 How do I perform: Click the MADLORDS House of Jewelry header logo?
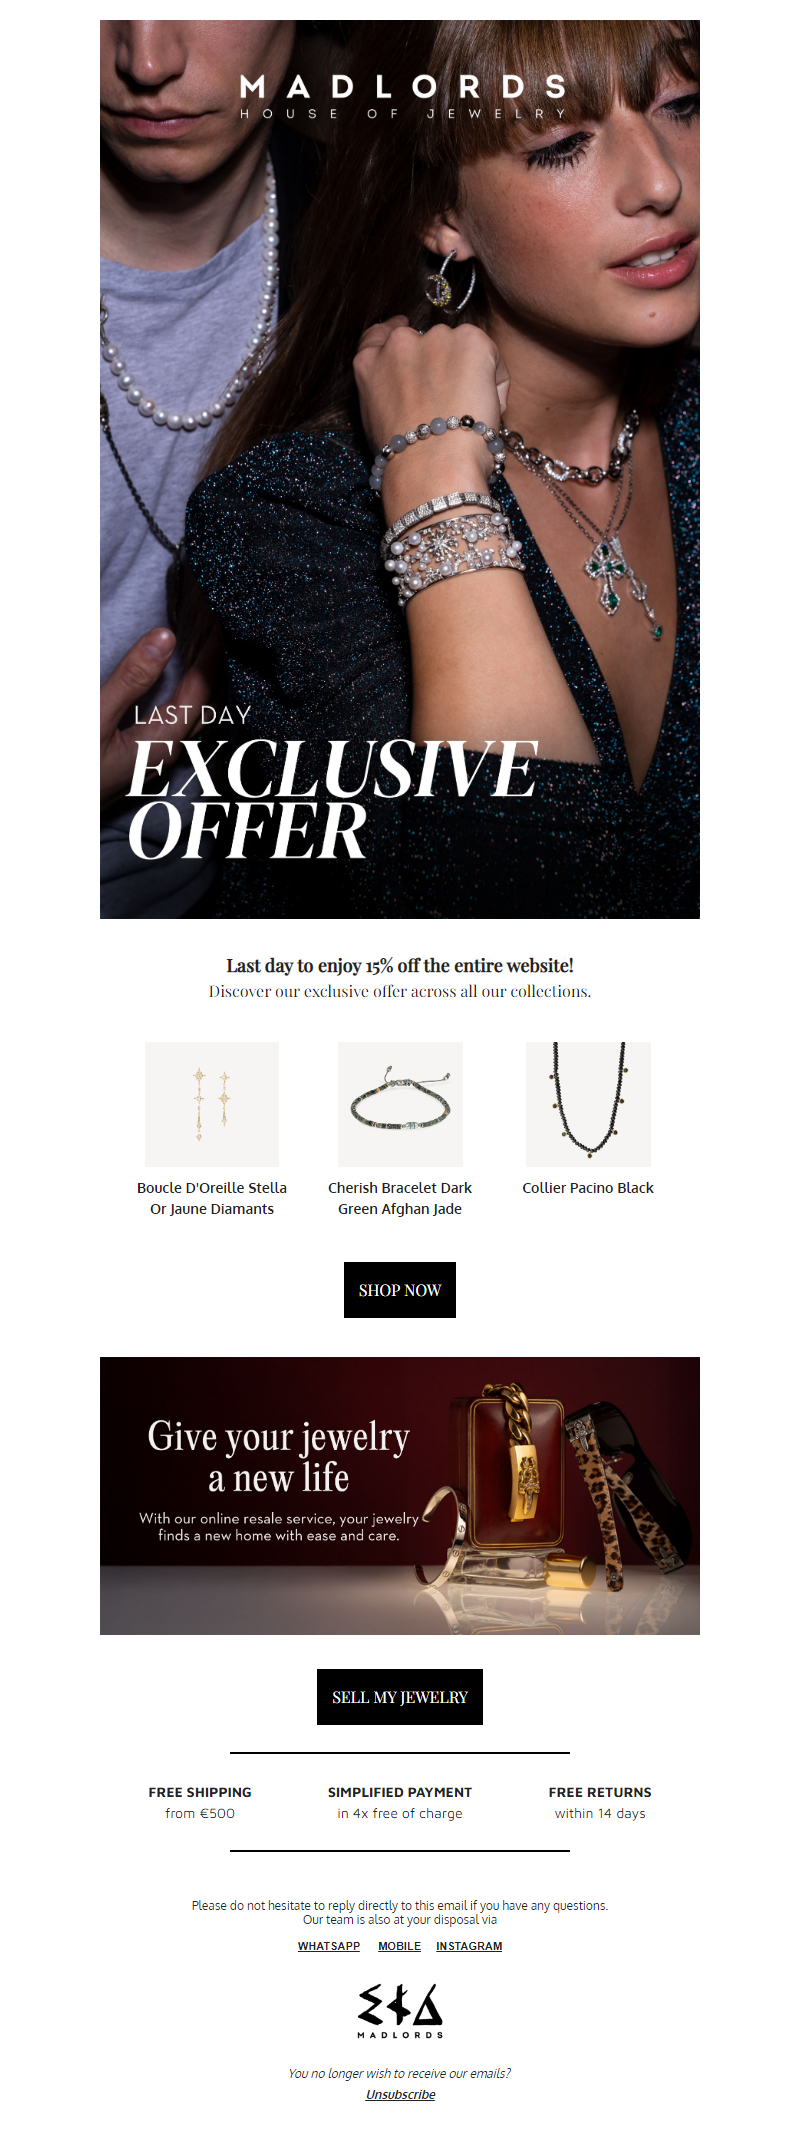403,97
